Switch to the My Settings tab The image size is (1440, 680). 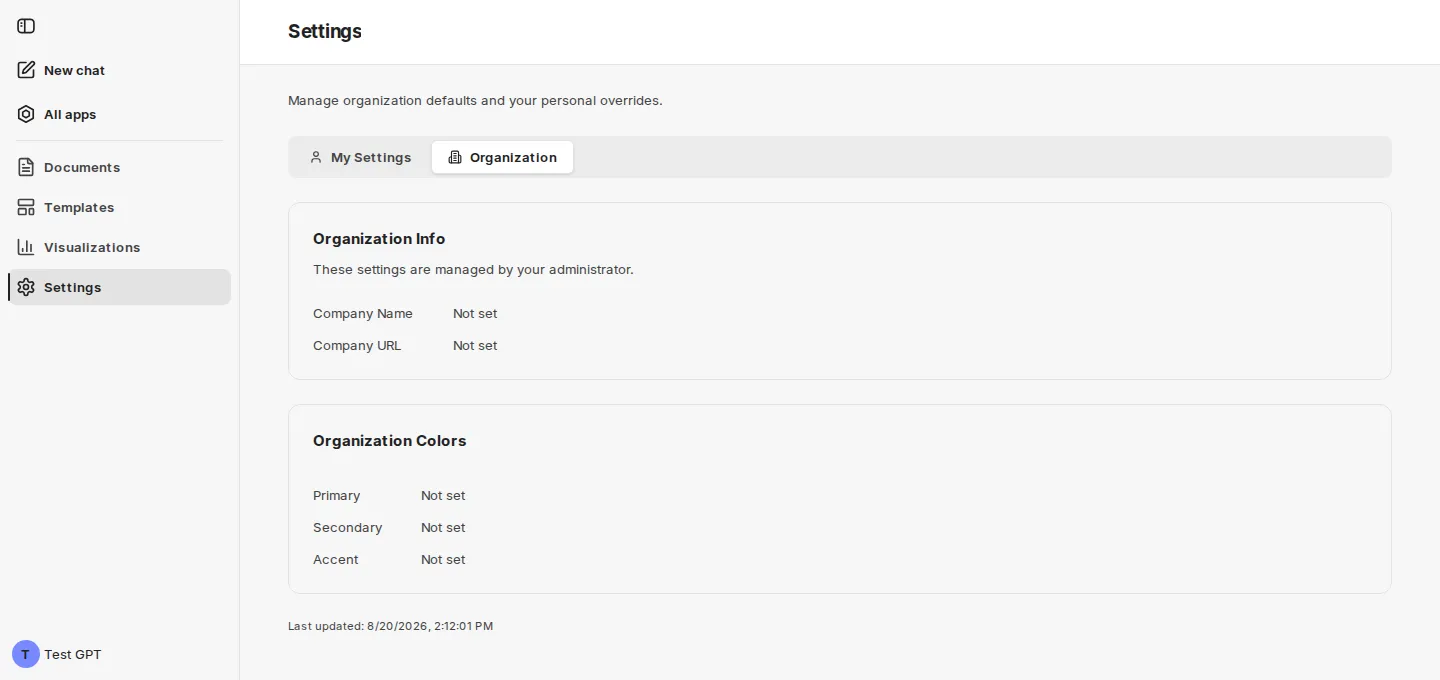[360, 157]
